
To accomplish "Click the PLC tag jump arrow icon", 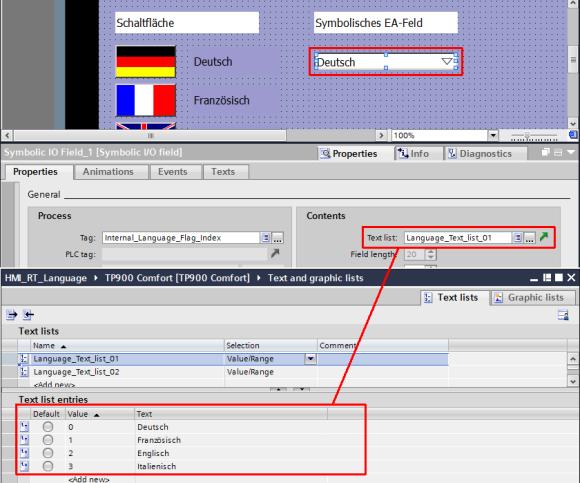I will pos(275,254).
